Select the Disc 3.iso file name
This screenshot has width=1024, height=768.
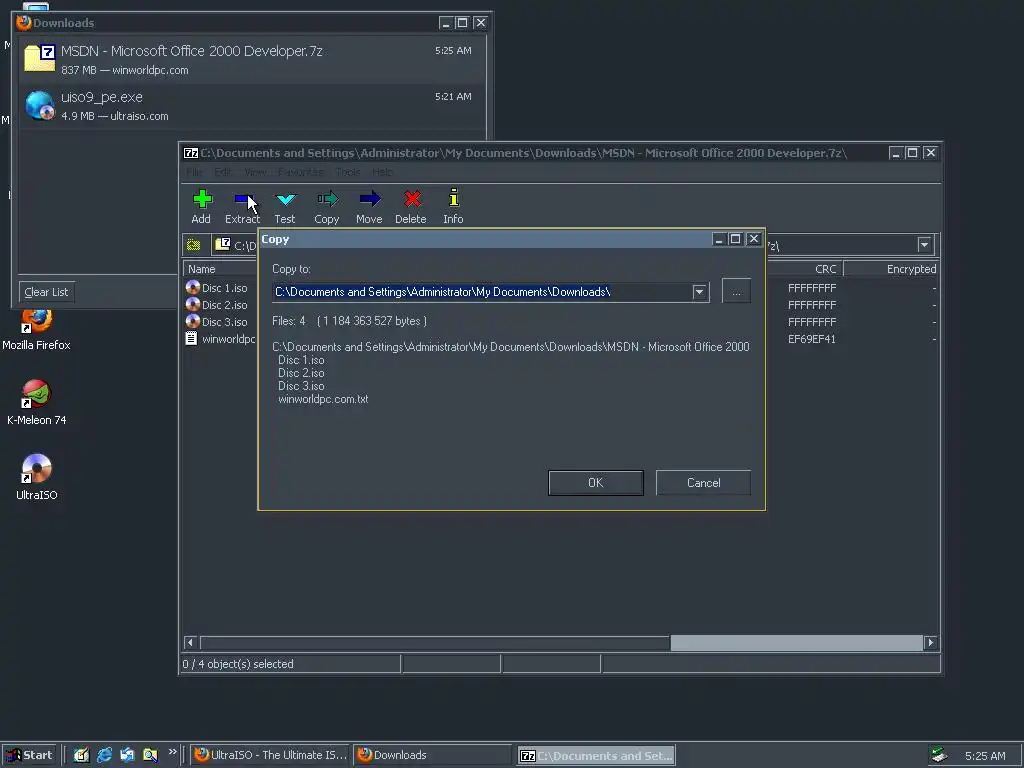pyautogui.click(x=225, y=322)
